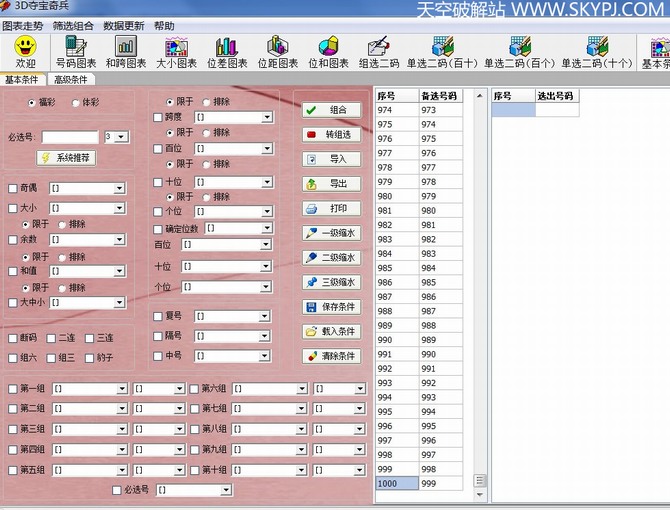Select the 体彩 radio button

pos(76,102)
